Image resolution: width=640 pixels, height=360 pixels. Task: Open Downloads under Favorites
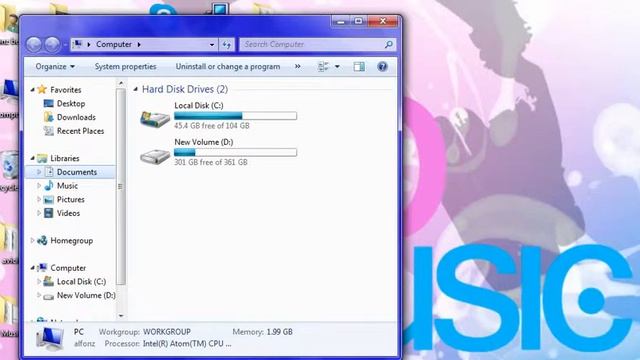click(x=76, y=117)
